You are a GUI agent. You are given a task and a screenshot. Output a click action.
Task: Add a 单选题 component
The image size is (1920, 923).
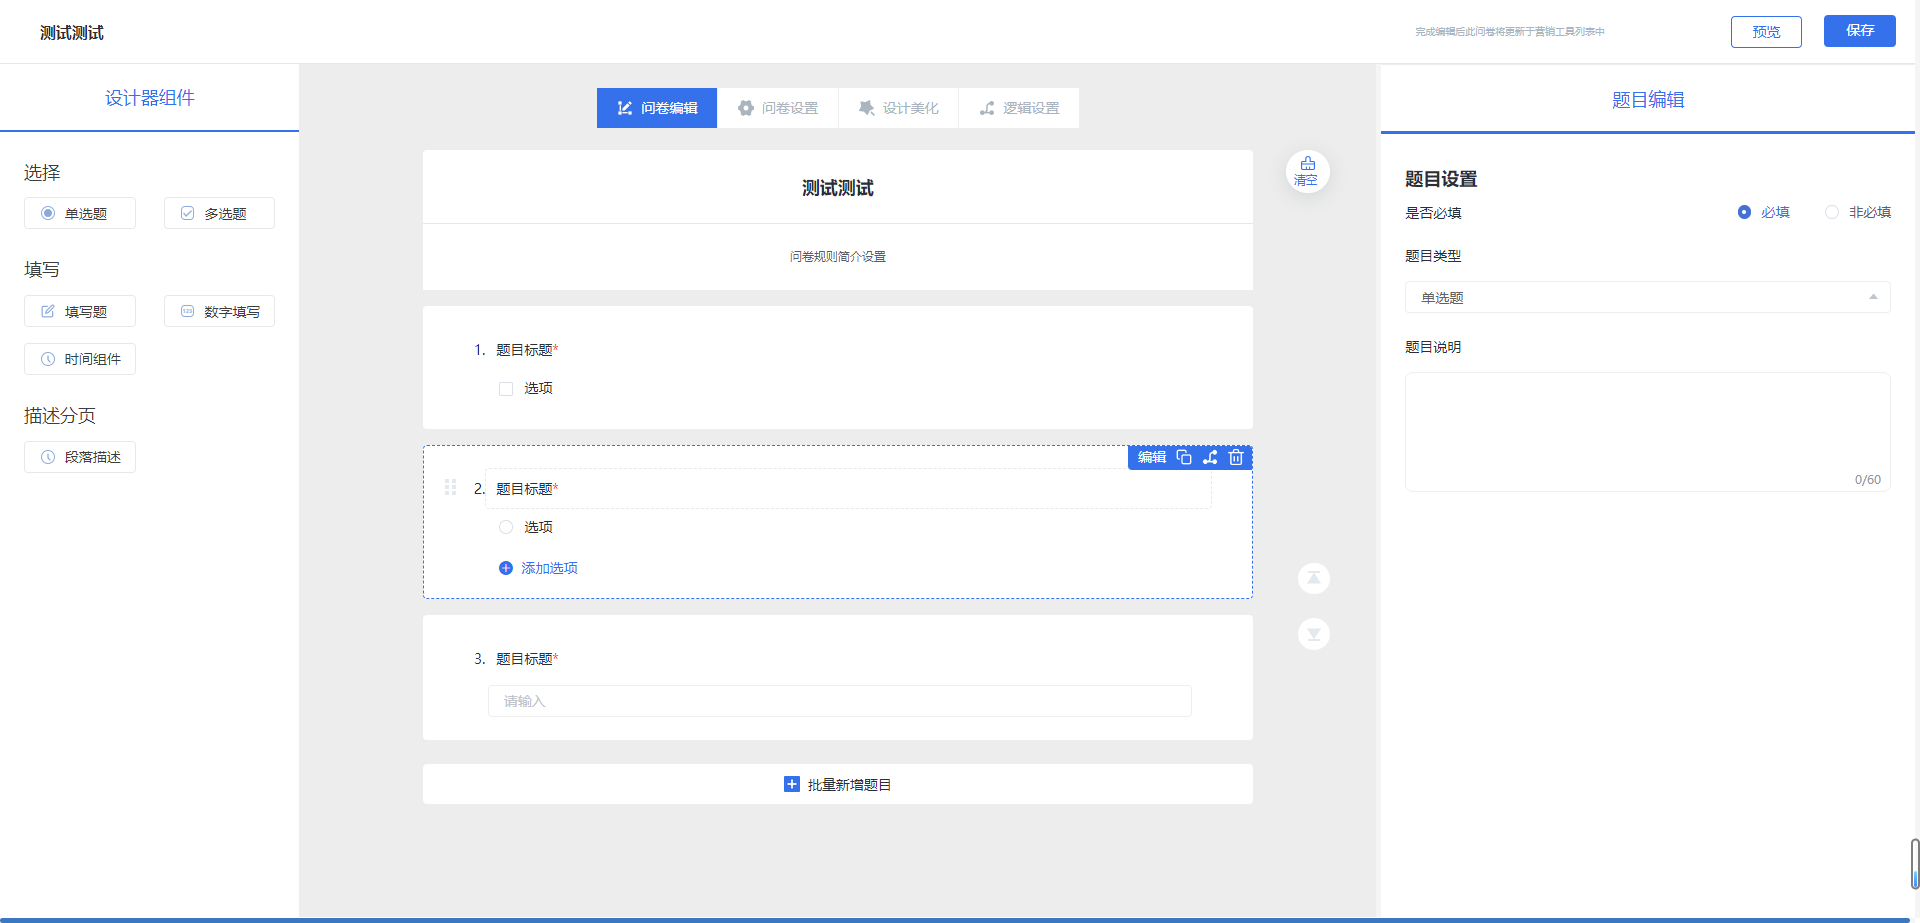coord(80,213)
